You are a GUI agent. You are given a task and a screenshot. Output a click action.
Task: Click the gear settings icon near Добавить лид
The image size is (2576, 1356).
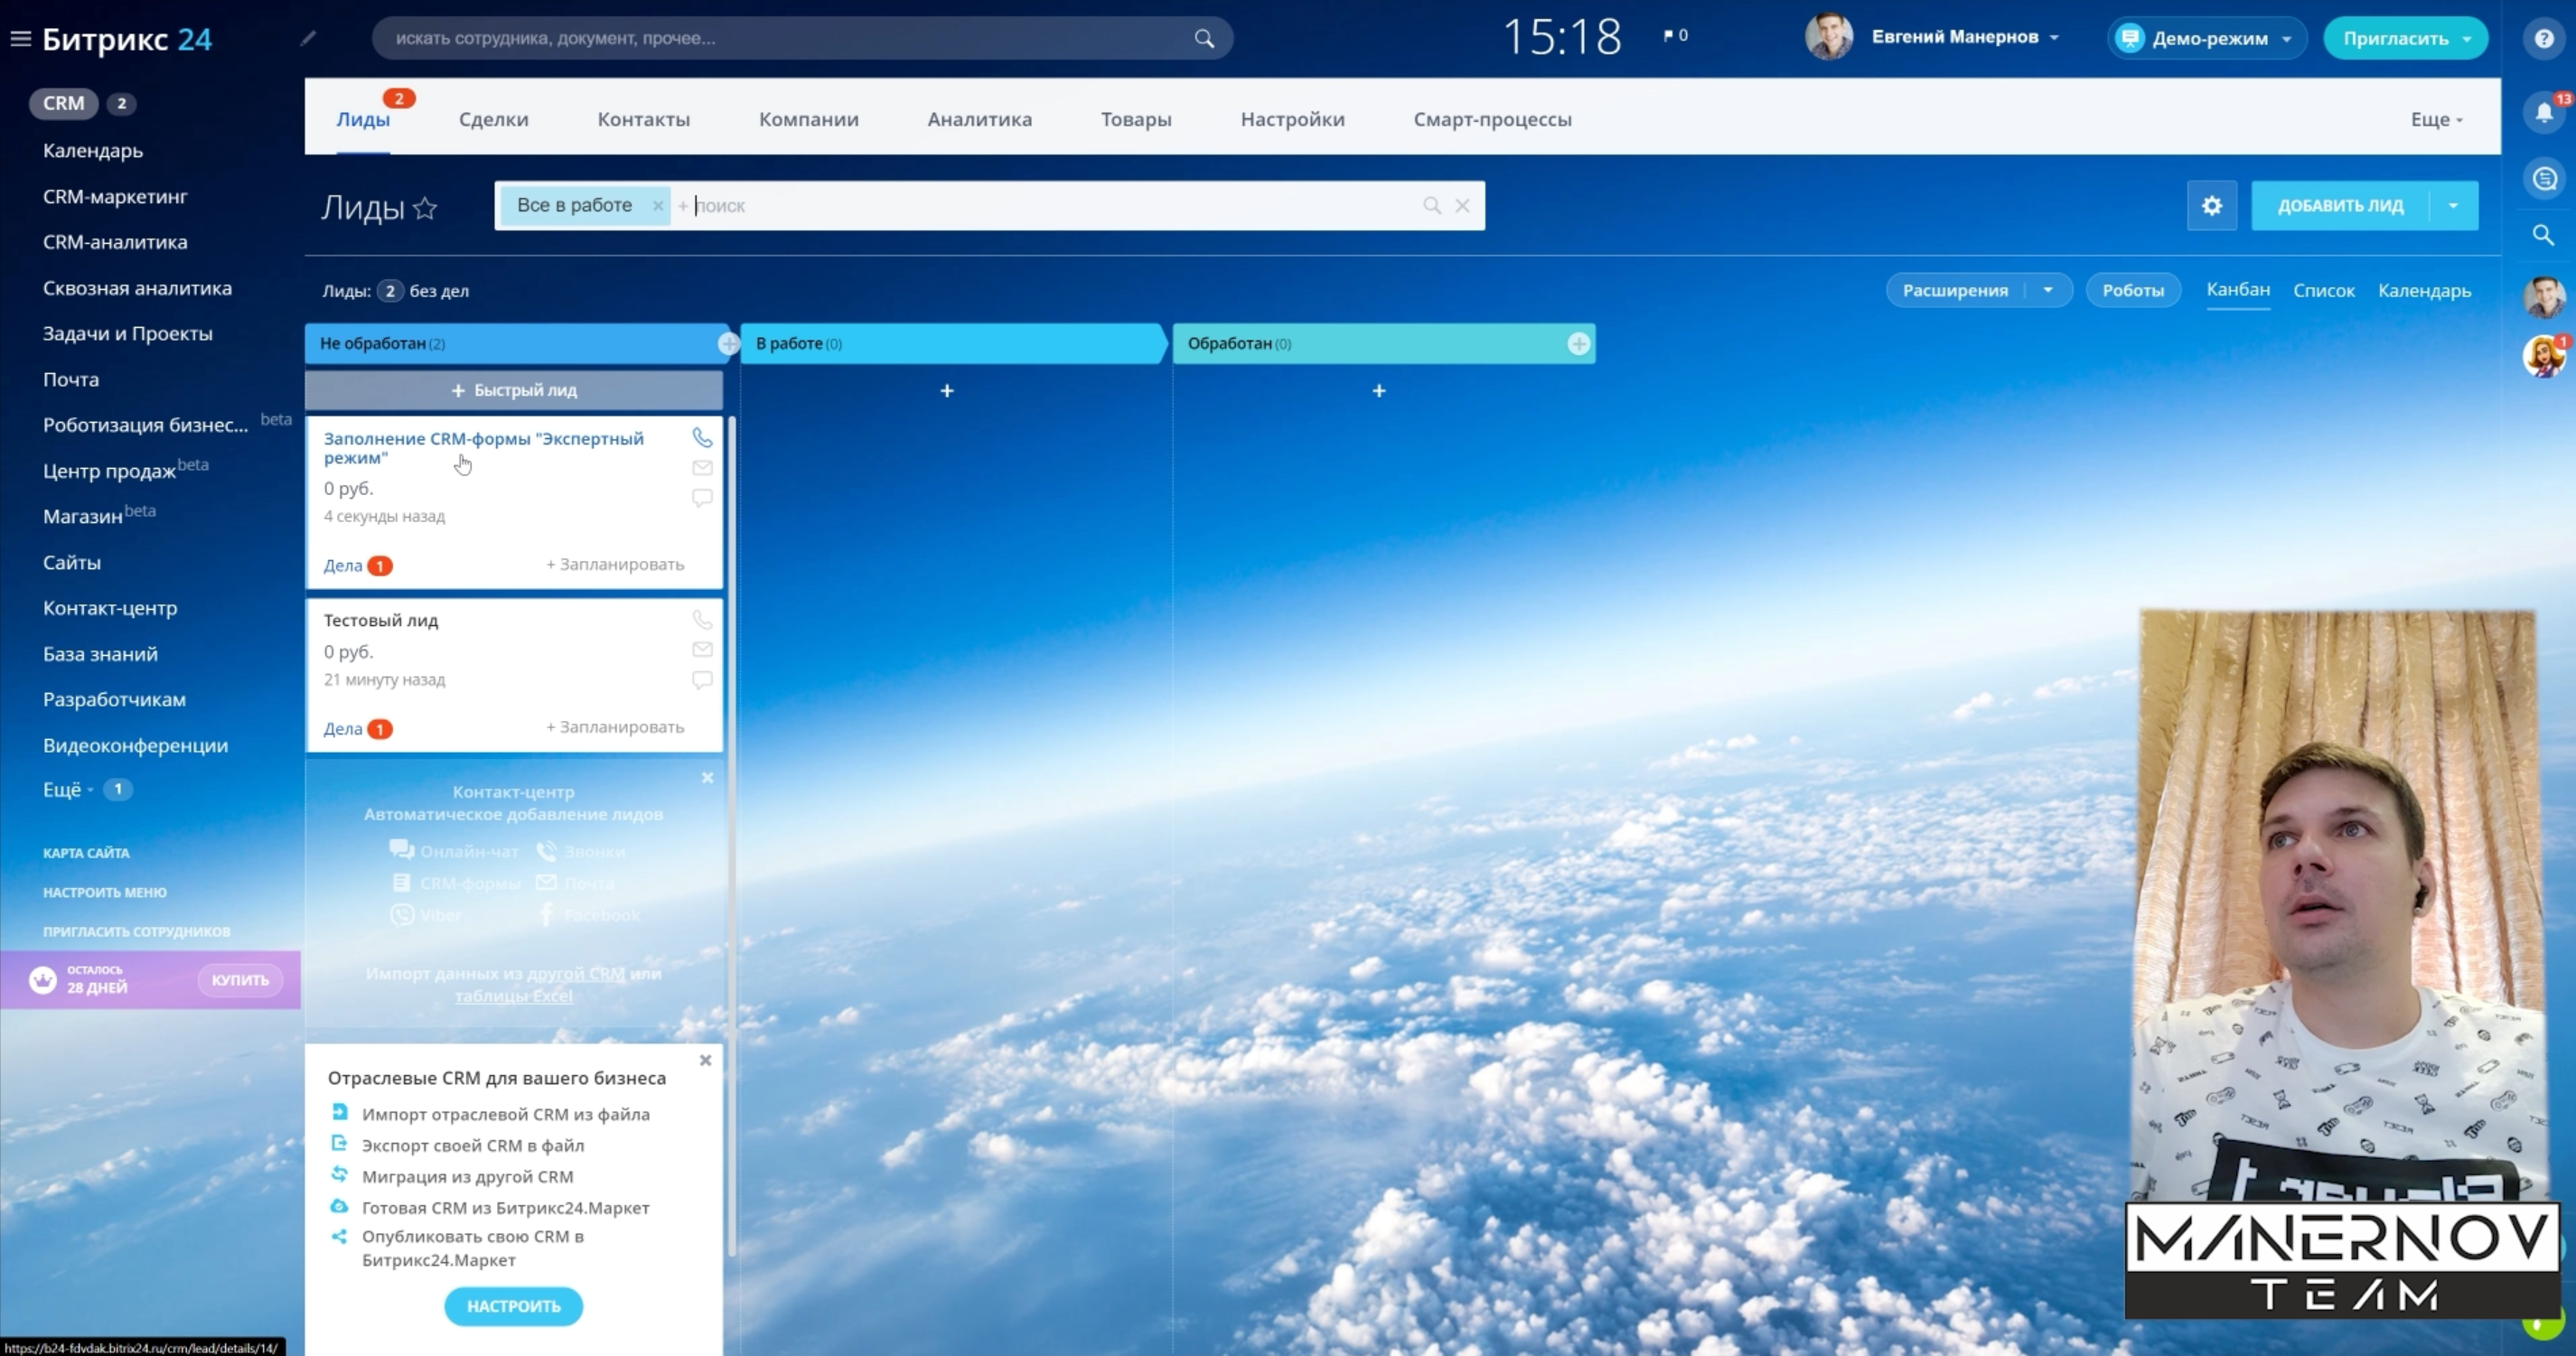tap(2211, 206)
